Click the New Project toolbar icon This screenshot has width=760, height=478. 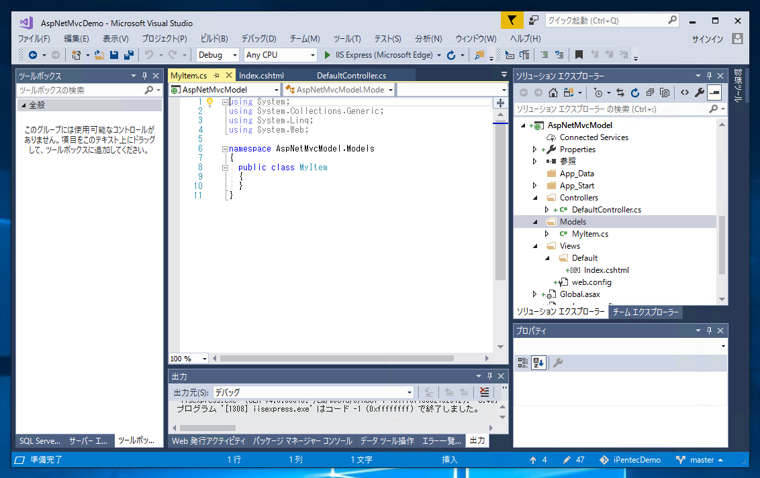click(76, 55)
